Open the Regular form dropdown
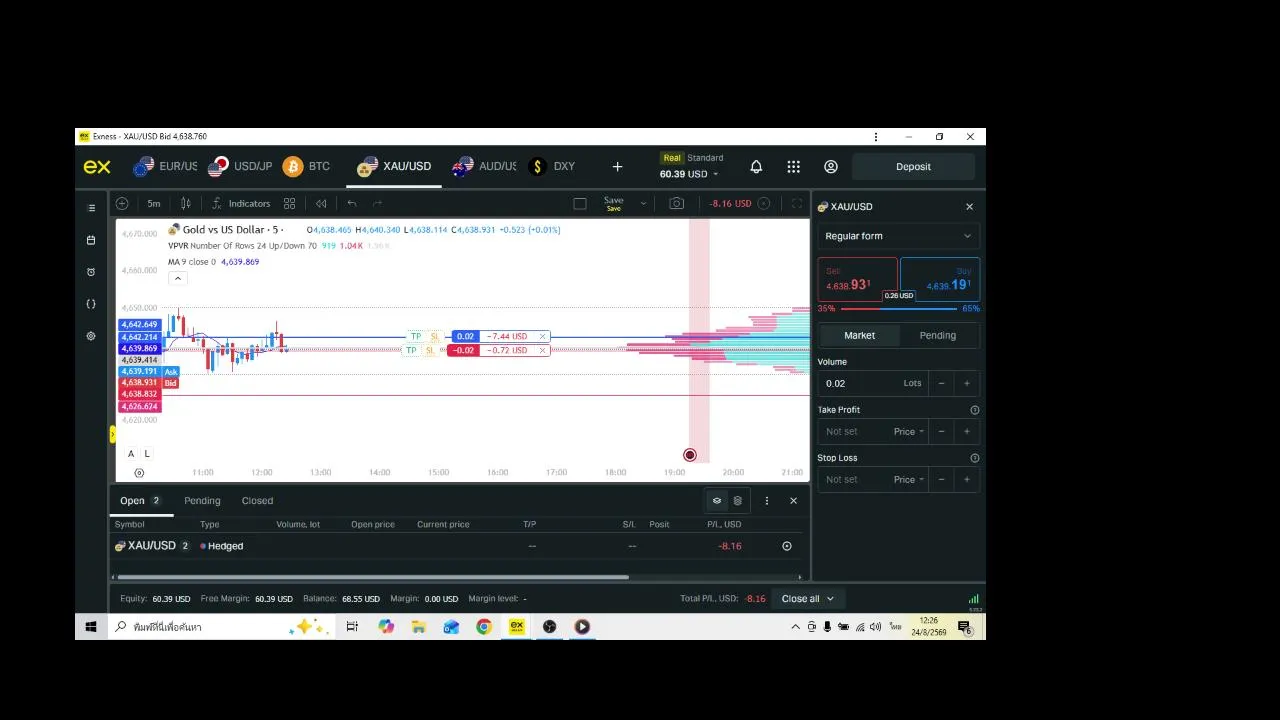Viewport: 1280px width, 720px height. click(898, 236)
